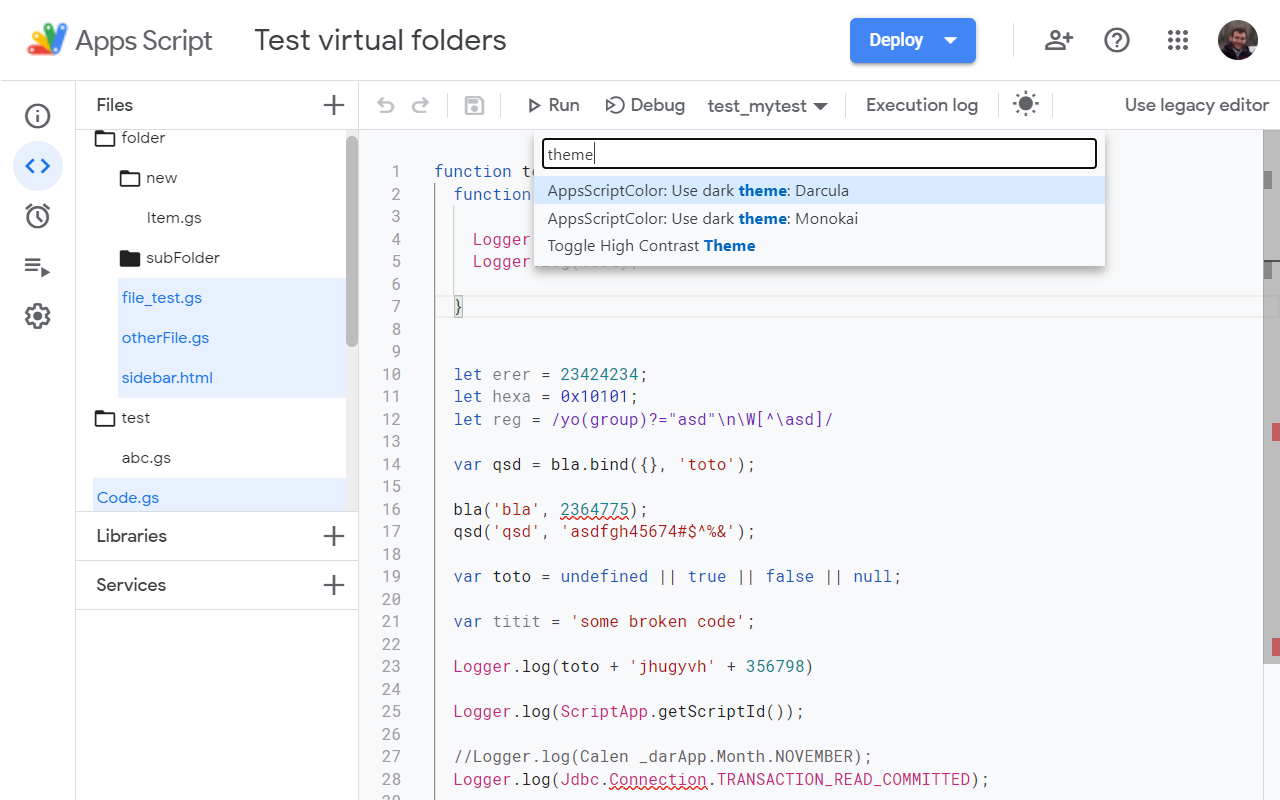The width and height of the screenshot is (1280, 800).
Task: Click inside the theme search input
Action: 818,153
